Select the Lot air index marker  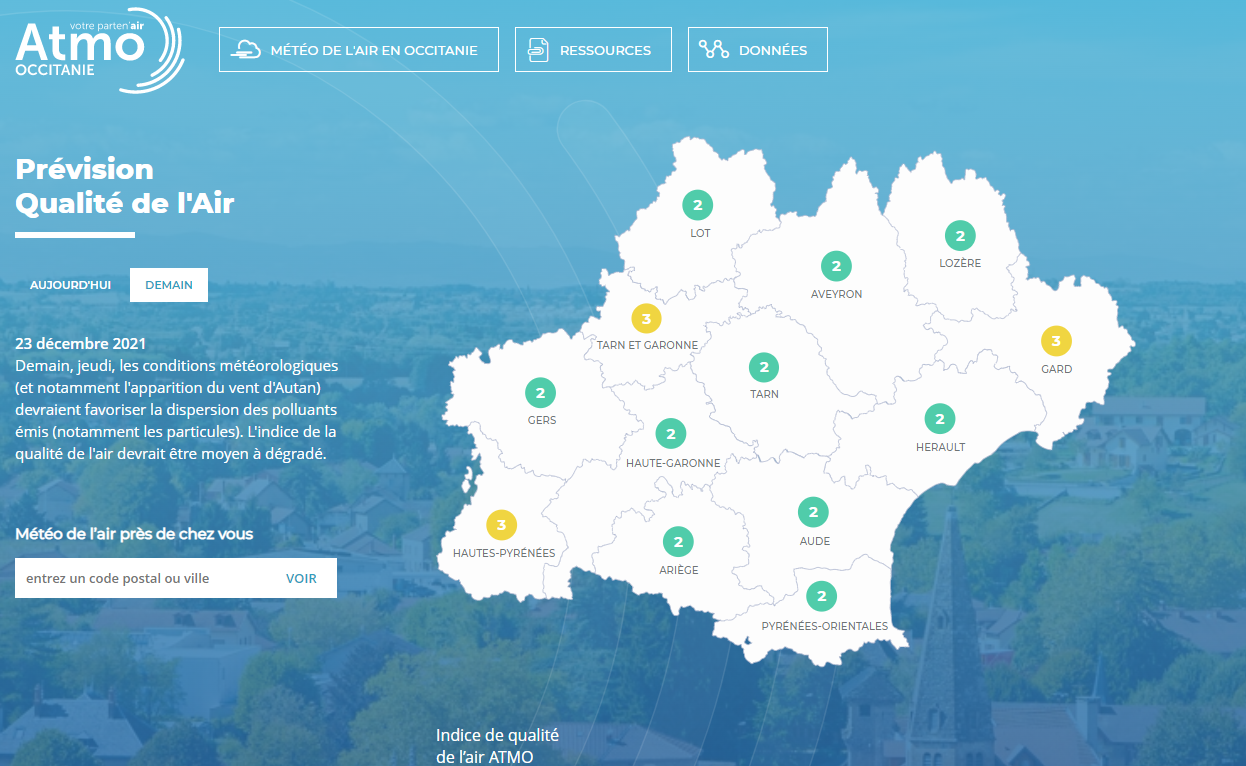coord(698,206)
